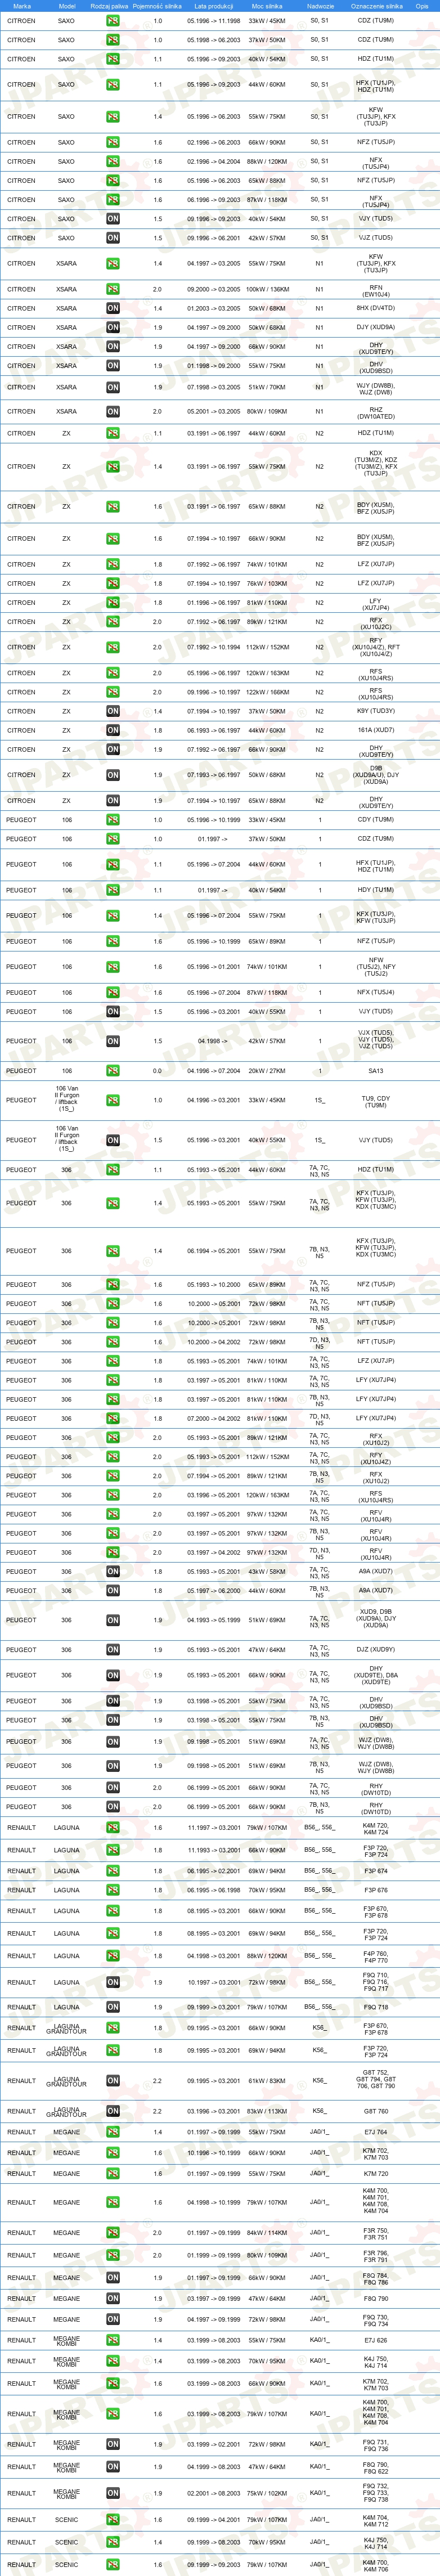
Task: Click the Marka column header
Action: click(22, 6)
